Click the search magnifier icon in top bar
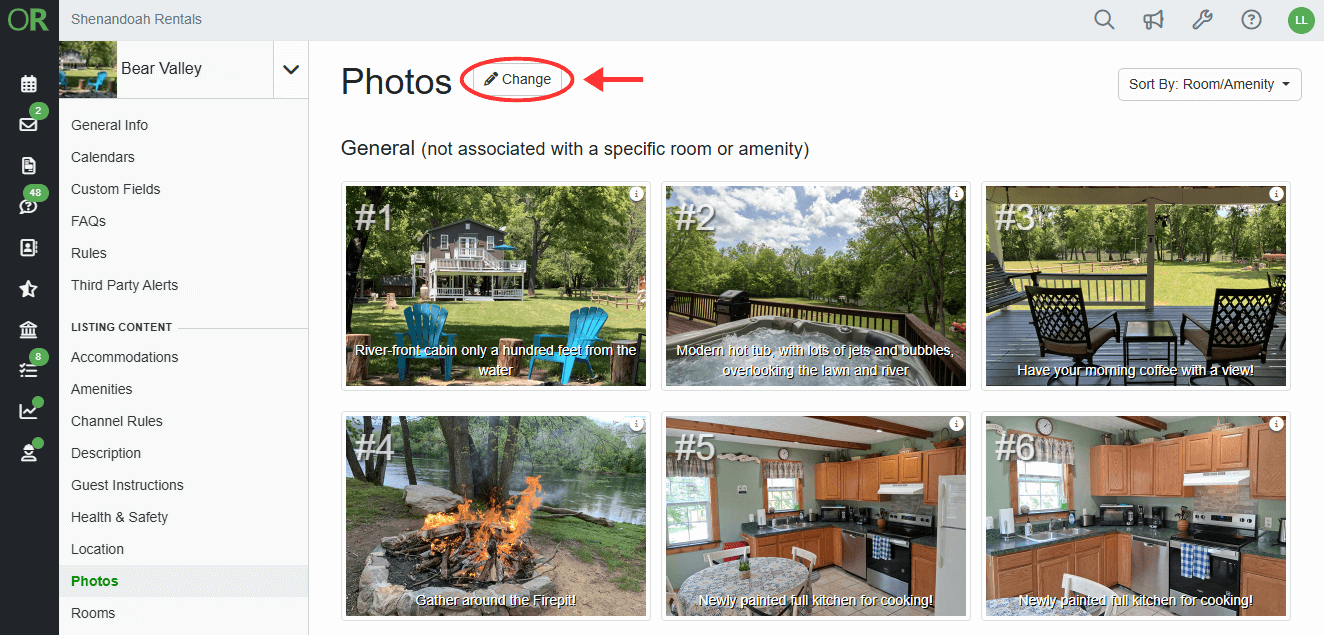The image size is (1324, 635). click(x=1104, y=20)
